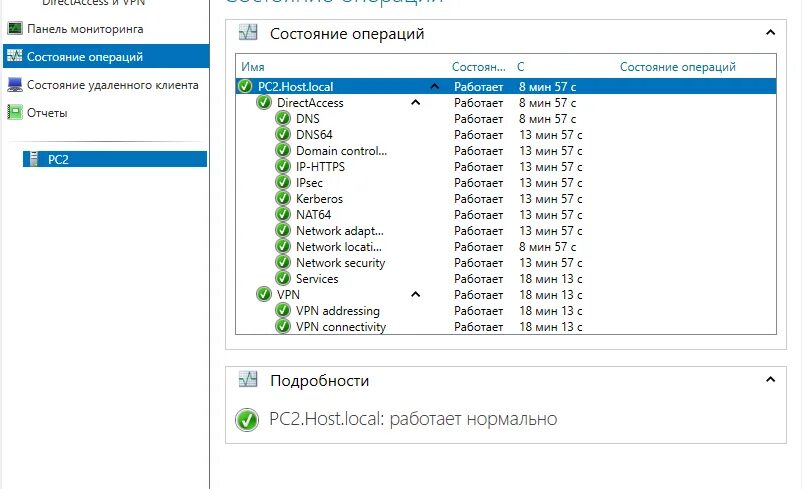Collapse the VPN tree node
This screenshot has height=489, width=802.
pyautogui.click(x=415, y=294)
